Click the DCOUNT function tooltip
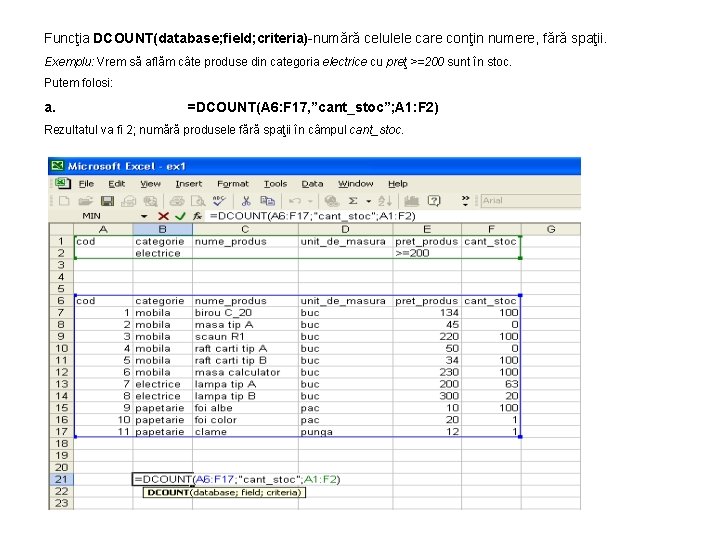The height and width of the screenshot is (540, 720). [x=224, y=492]
